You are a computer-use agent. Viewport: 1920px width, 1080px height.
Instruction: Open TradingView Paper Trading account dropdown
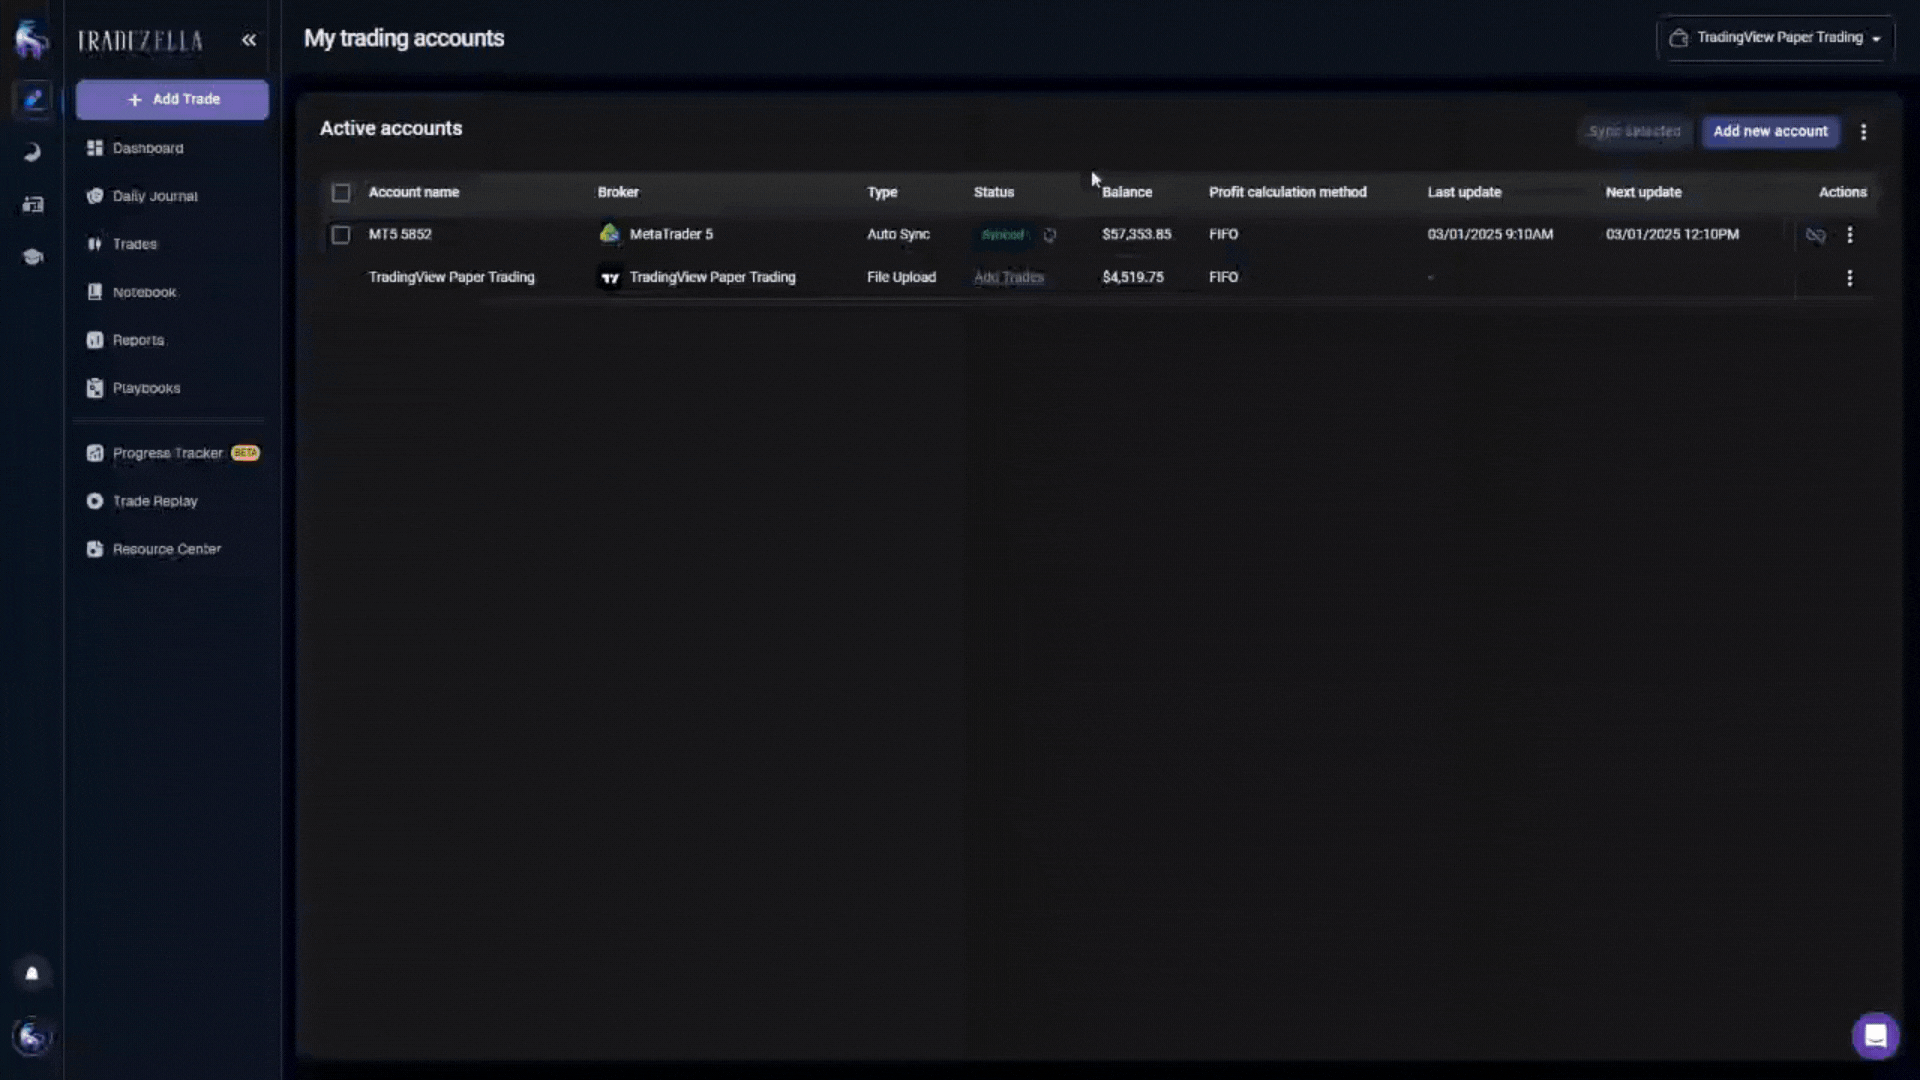tap(1776, 38)
